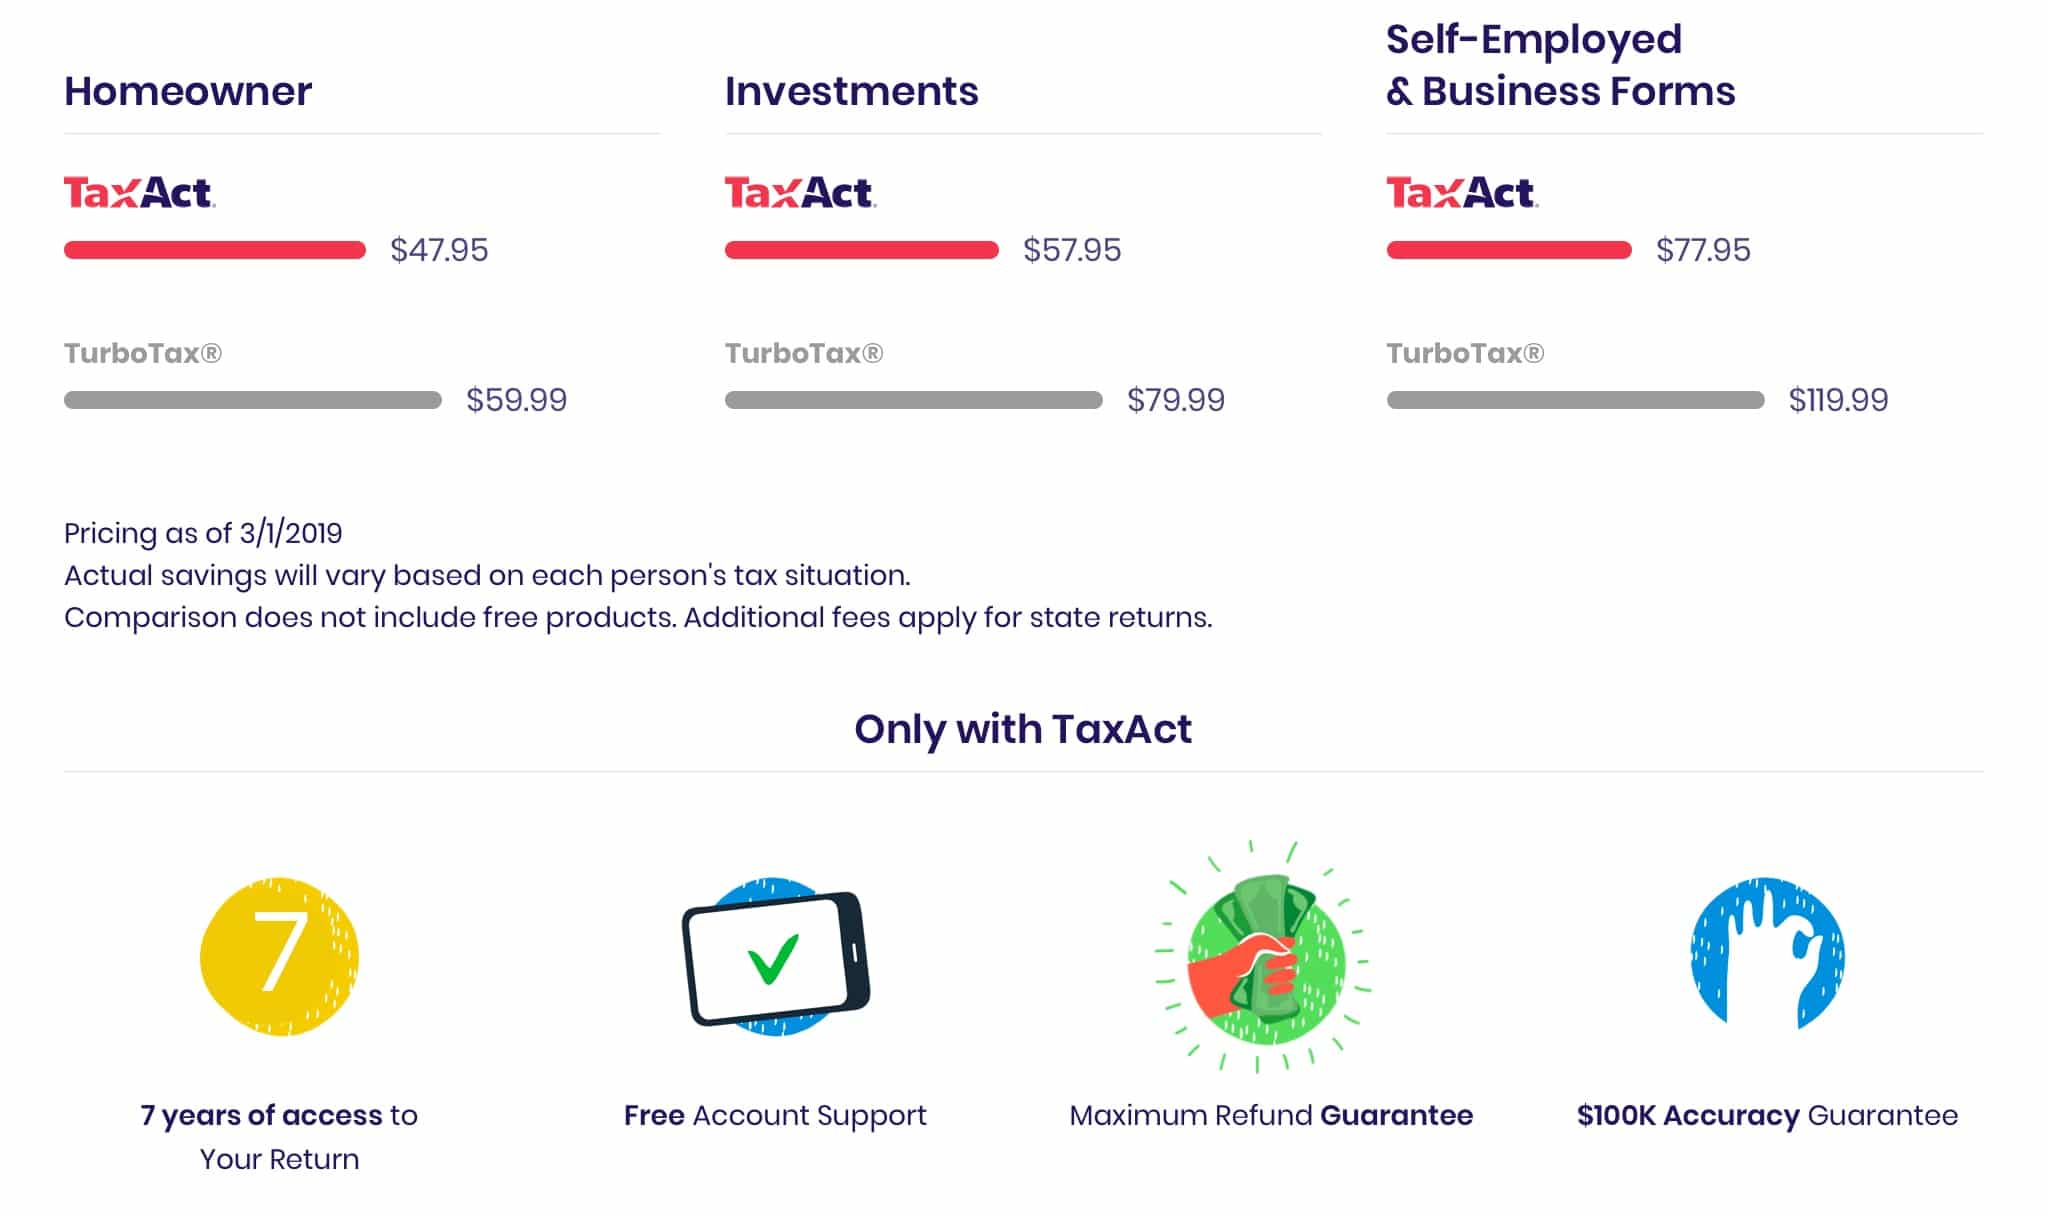The width and height of the screenshot is (2048, 1217).
Task: Click the blue hand Accuracy Guarantee icon
Action: click(x=1767, y=953)
